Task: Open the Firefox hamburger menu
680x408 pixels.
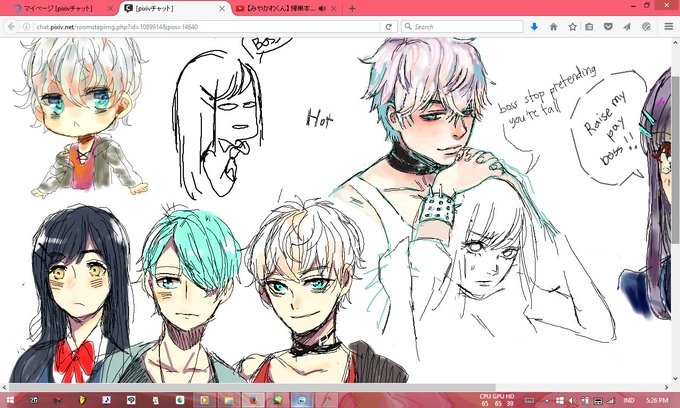Action: pos(669,27)
